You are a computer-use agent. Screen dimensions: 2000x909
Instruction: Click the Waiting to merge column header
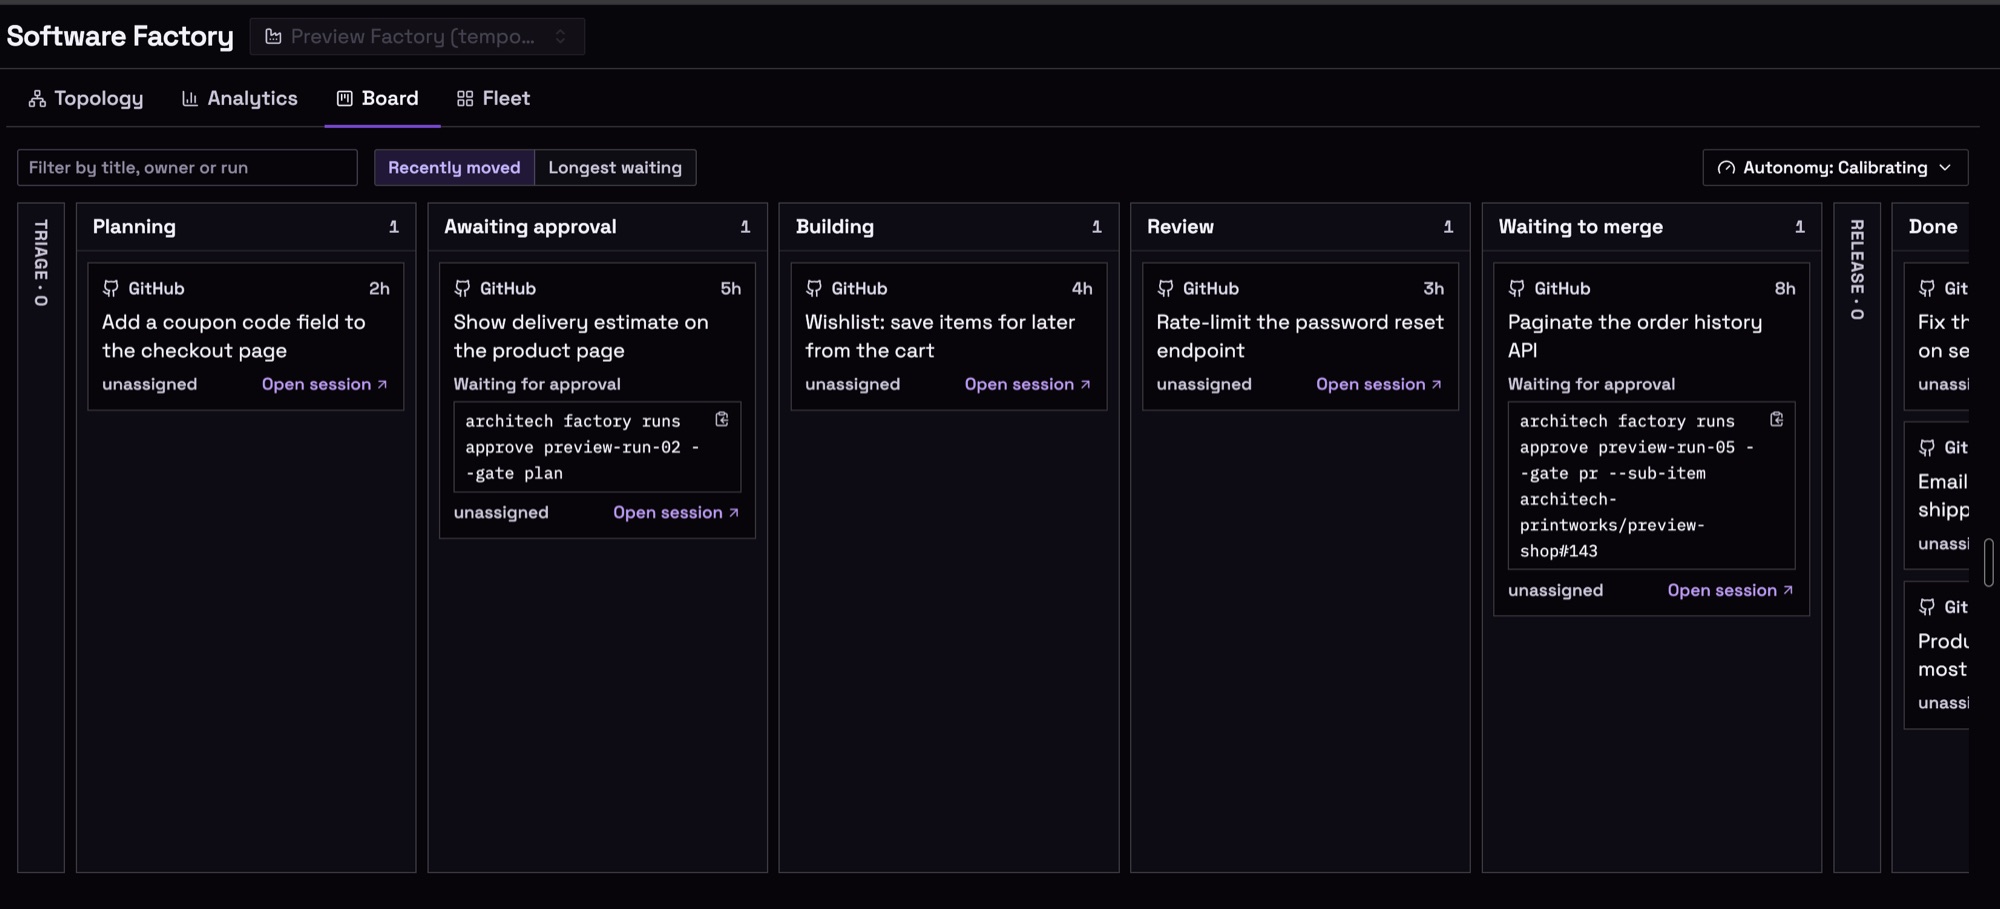click(x=1652, y=227)
